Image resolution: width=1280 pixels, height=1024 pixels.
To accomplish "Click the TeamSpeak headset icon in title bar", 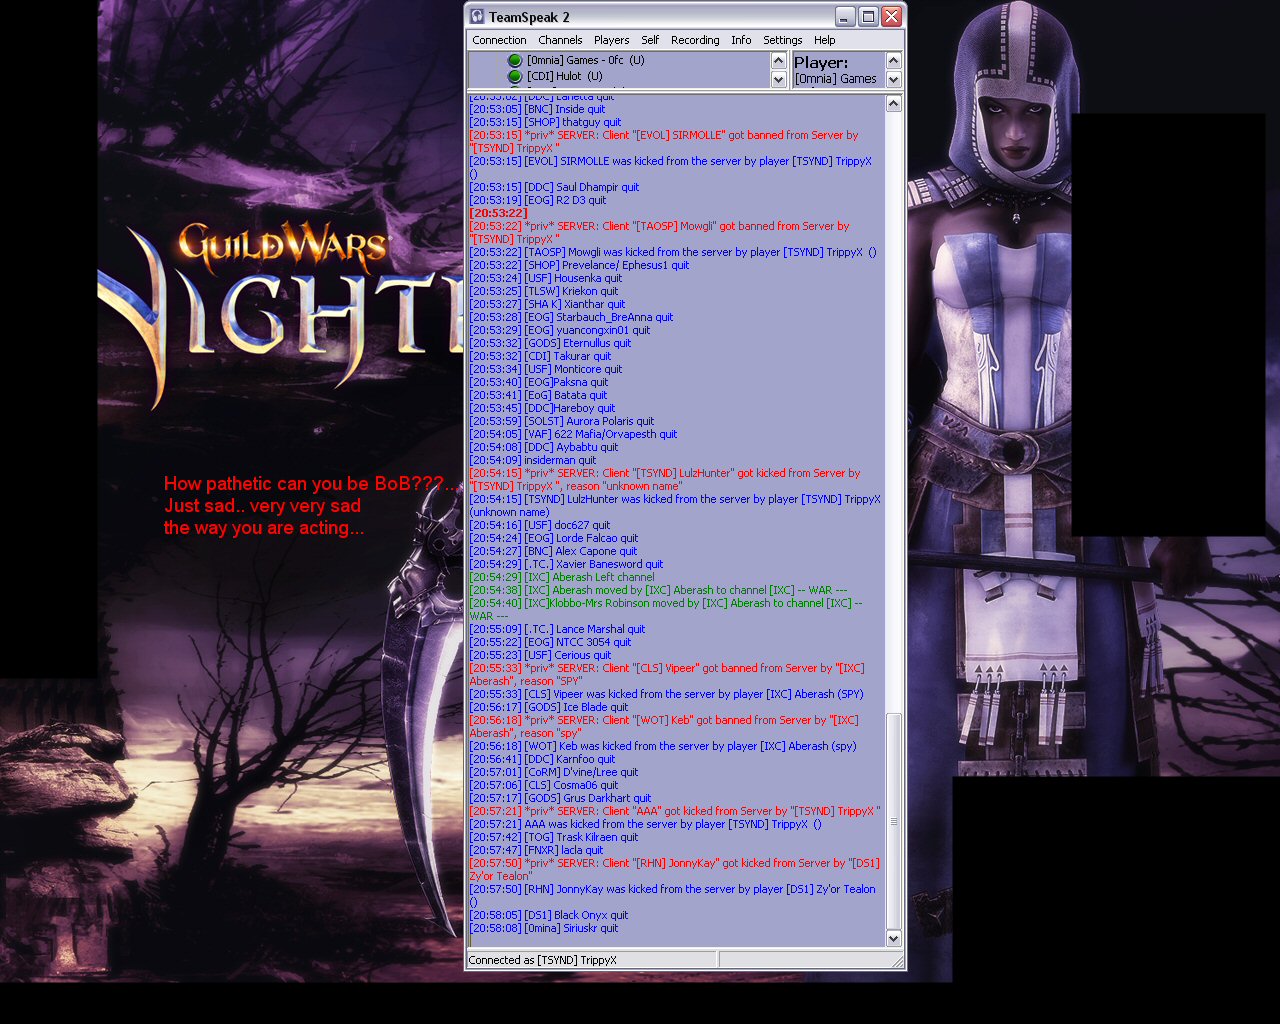I will point(478,16).
